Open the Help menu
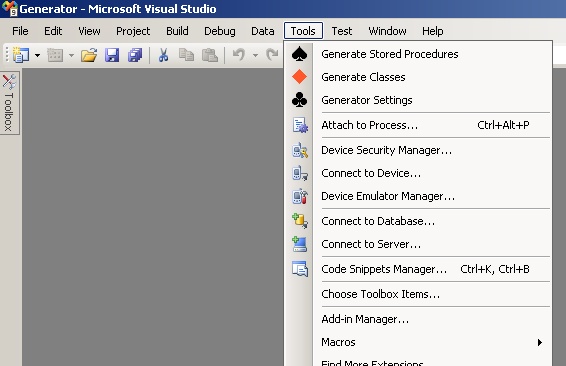The image size is (566, 366). tap(432, 31)
